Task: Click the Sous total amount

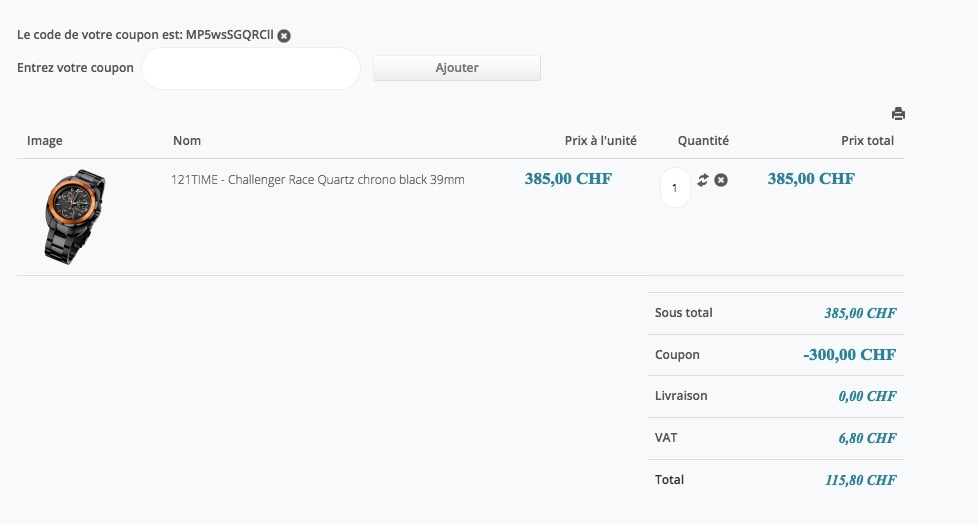Action: coord(860,313)
